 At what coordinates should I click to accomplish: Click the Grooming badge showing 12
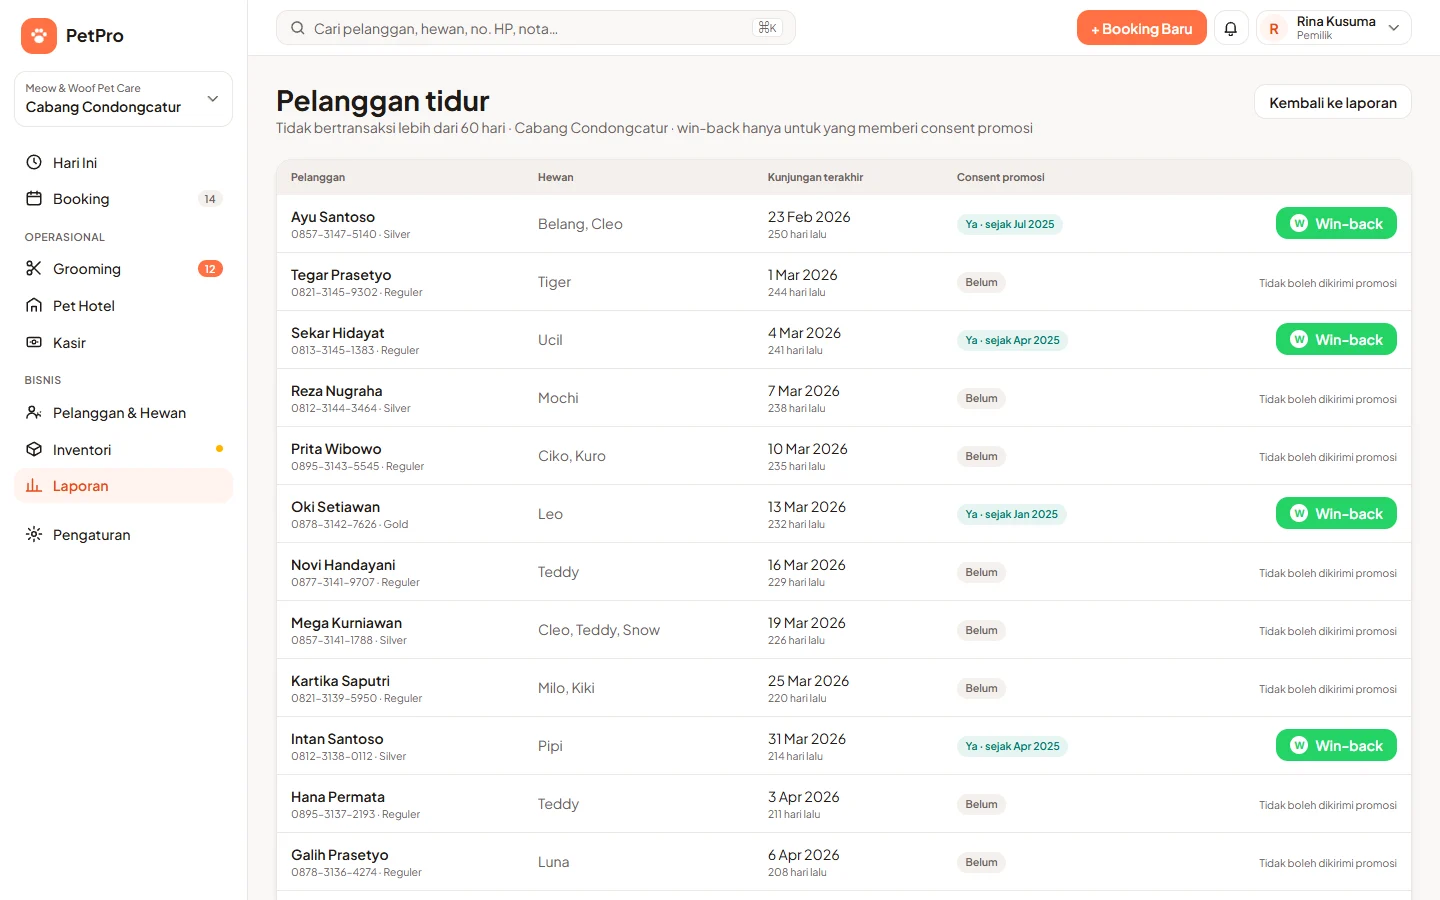click(210, 269)
